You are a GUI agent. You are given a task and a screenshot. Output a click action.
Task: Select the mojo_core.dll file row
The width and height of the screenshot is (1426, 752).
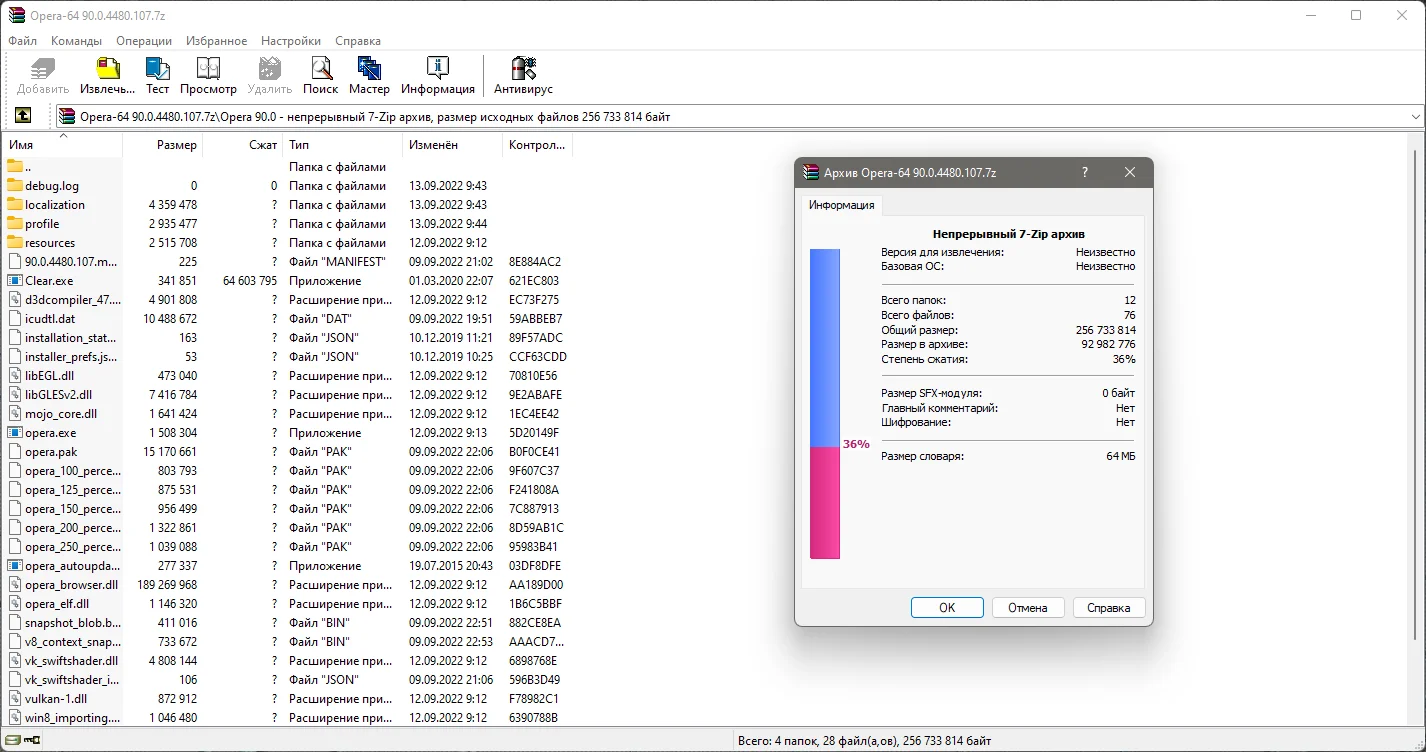(x=287, y=413)
